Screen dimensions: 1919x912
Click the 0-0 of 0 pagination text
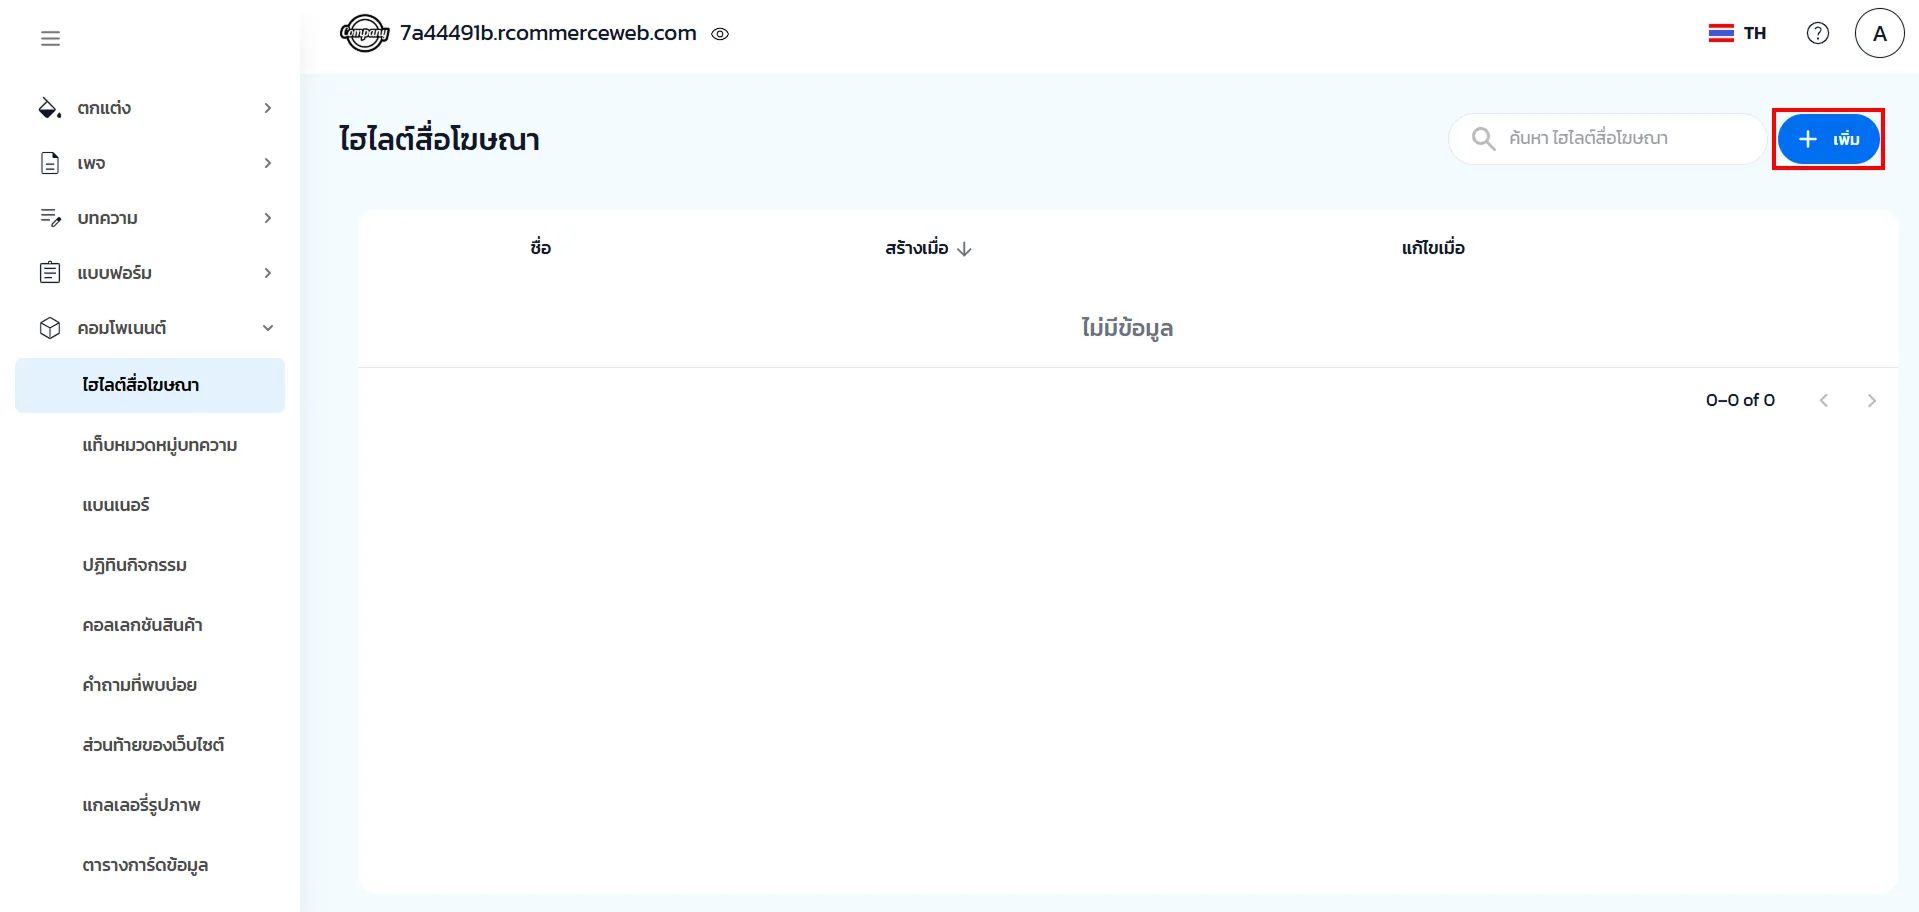(1740, 400)
